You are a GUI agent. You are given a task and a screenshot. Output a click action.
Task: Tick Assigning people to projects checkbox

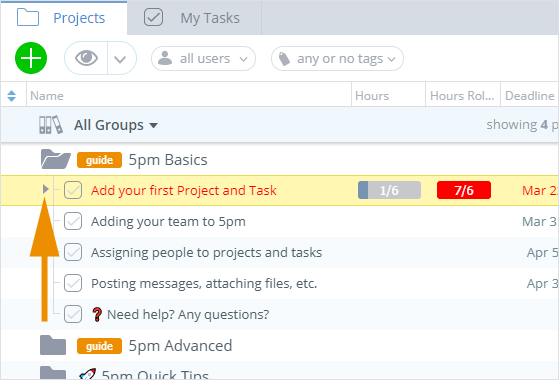(x=73, y=252)
